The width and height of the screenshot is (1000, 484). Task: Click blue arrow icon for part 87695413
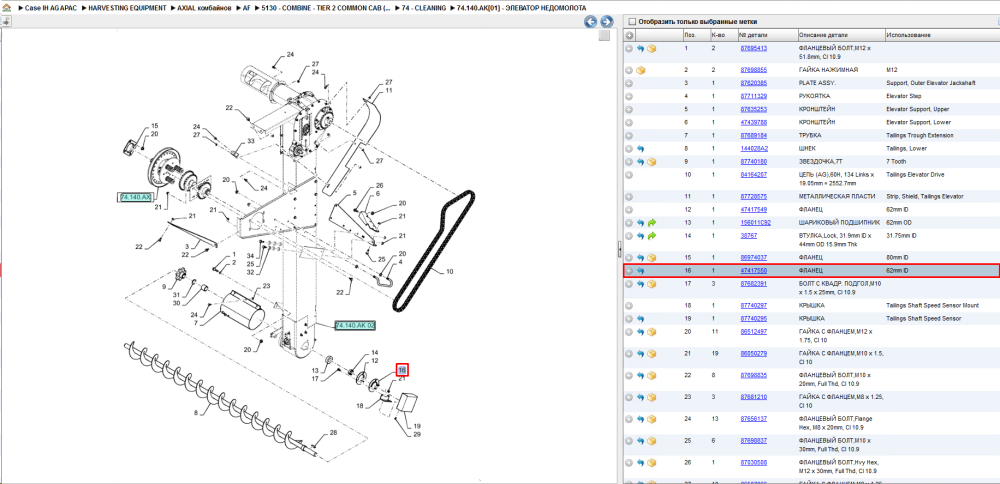pos(640,48)
